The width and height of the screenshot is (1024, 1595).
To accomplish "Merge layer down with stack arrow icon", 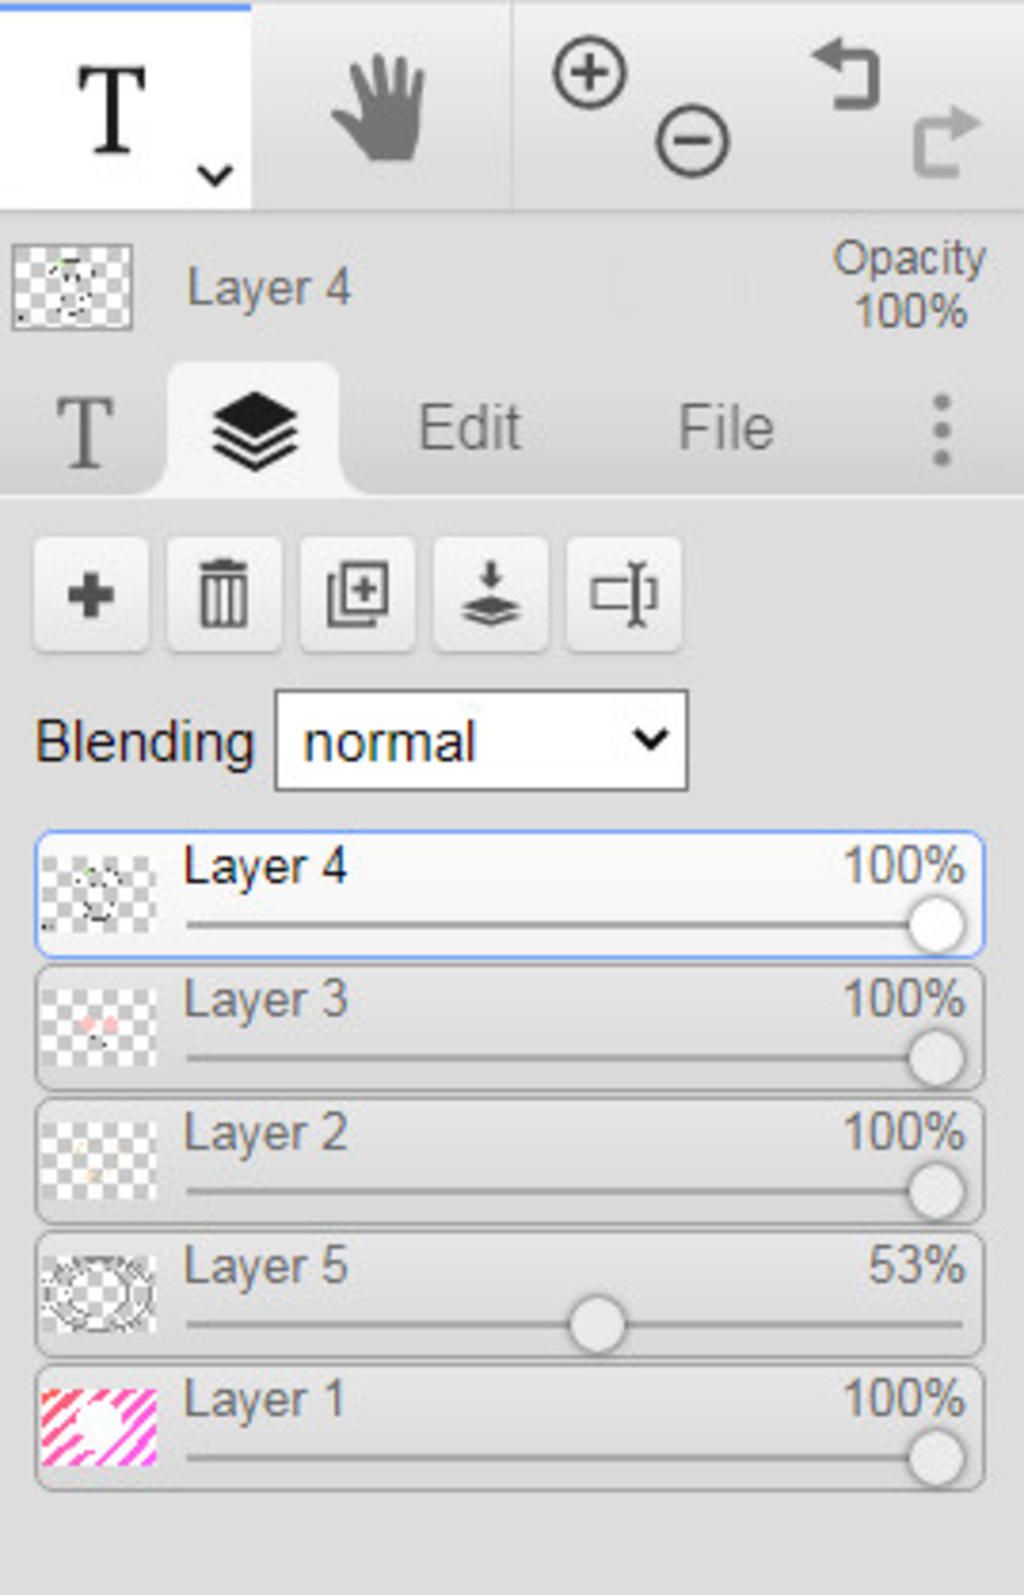I will [490, 595].
